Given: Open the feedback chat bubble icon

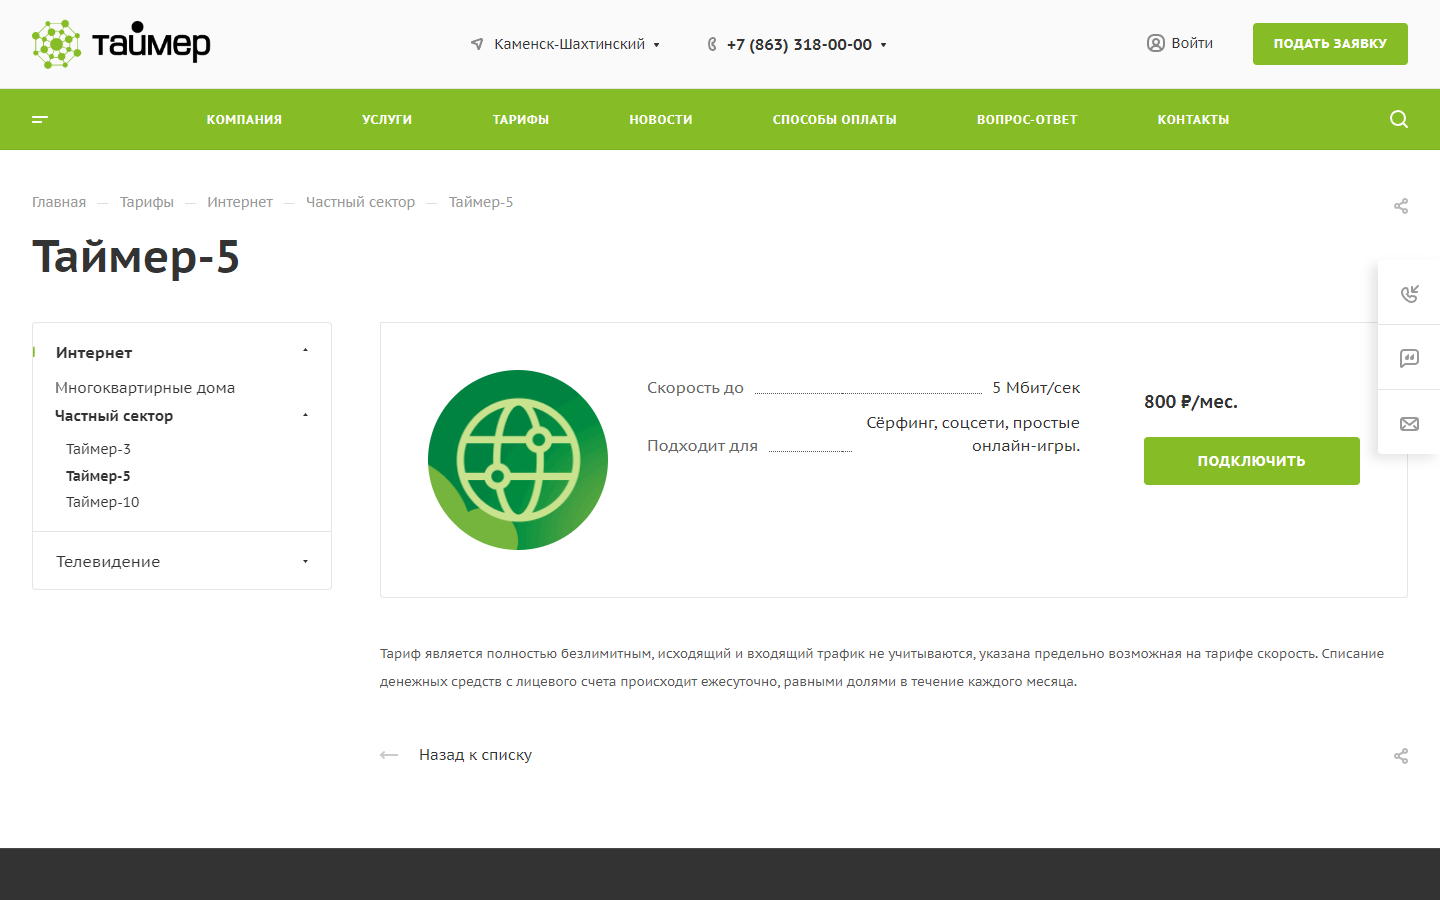Looking at the screenshot, I should (1409, 358).
